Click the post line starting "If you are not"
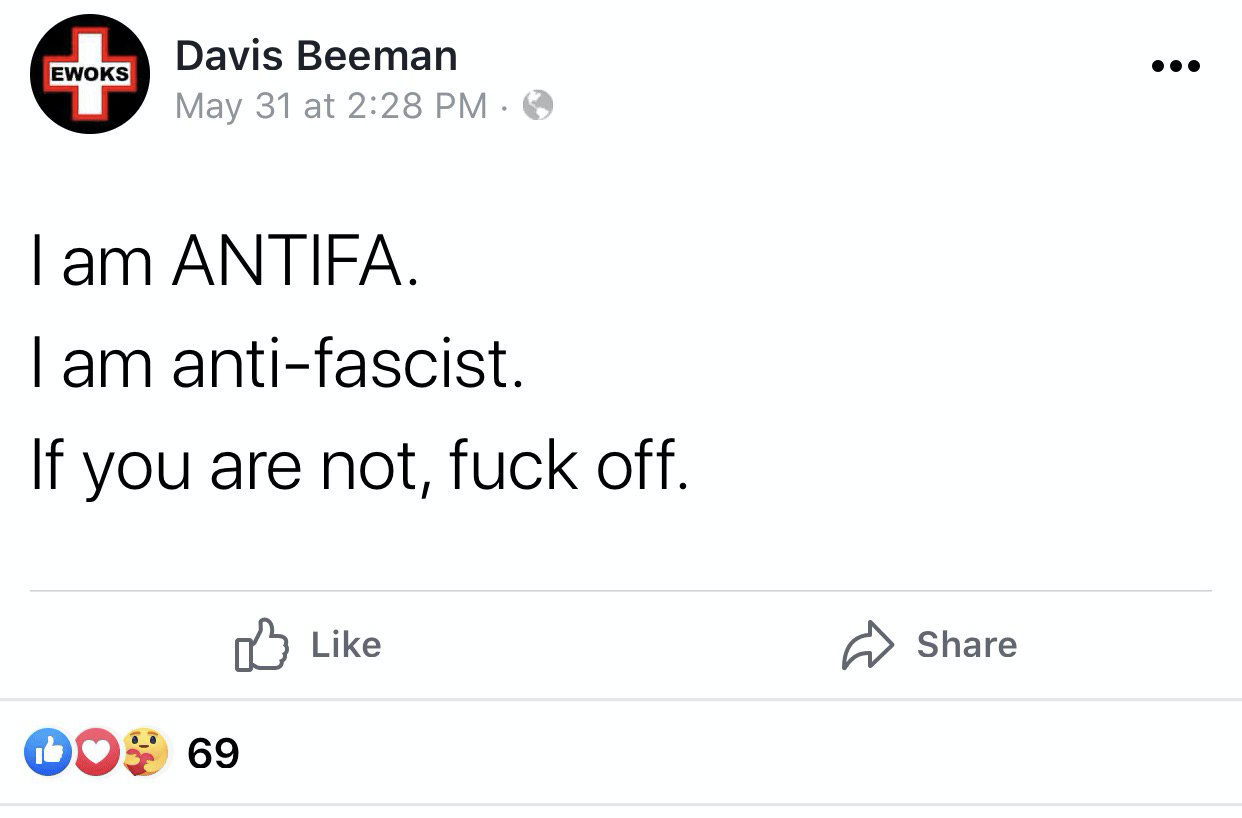Image resolution: width=1242 pixels, height=818 pixels. (x=360, y=466)
